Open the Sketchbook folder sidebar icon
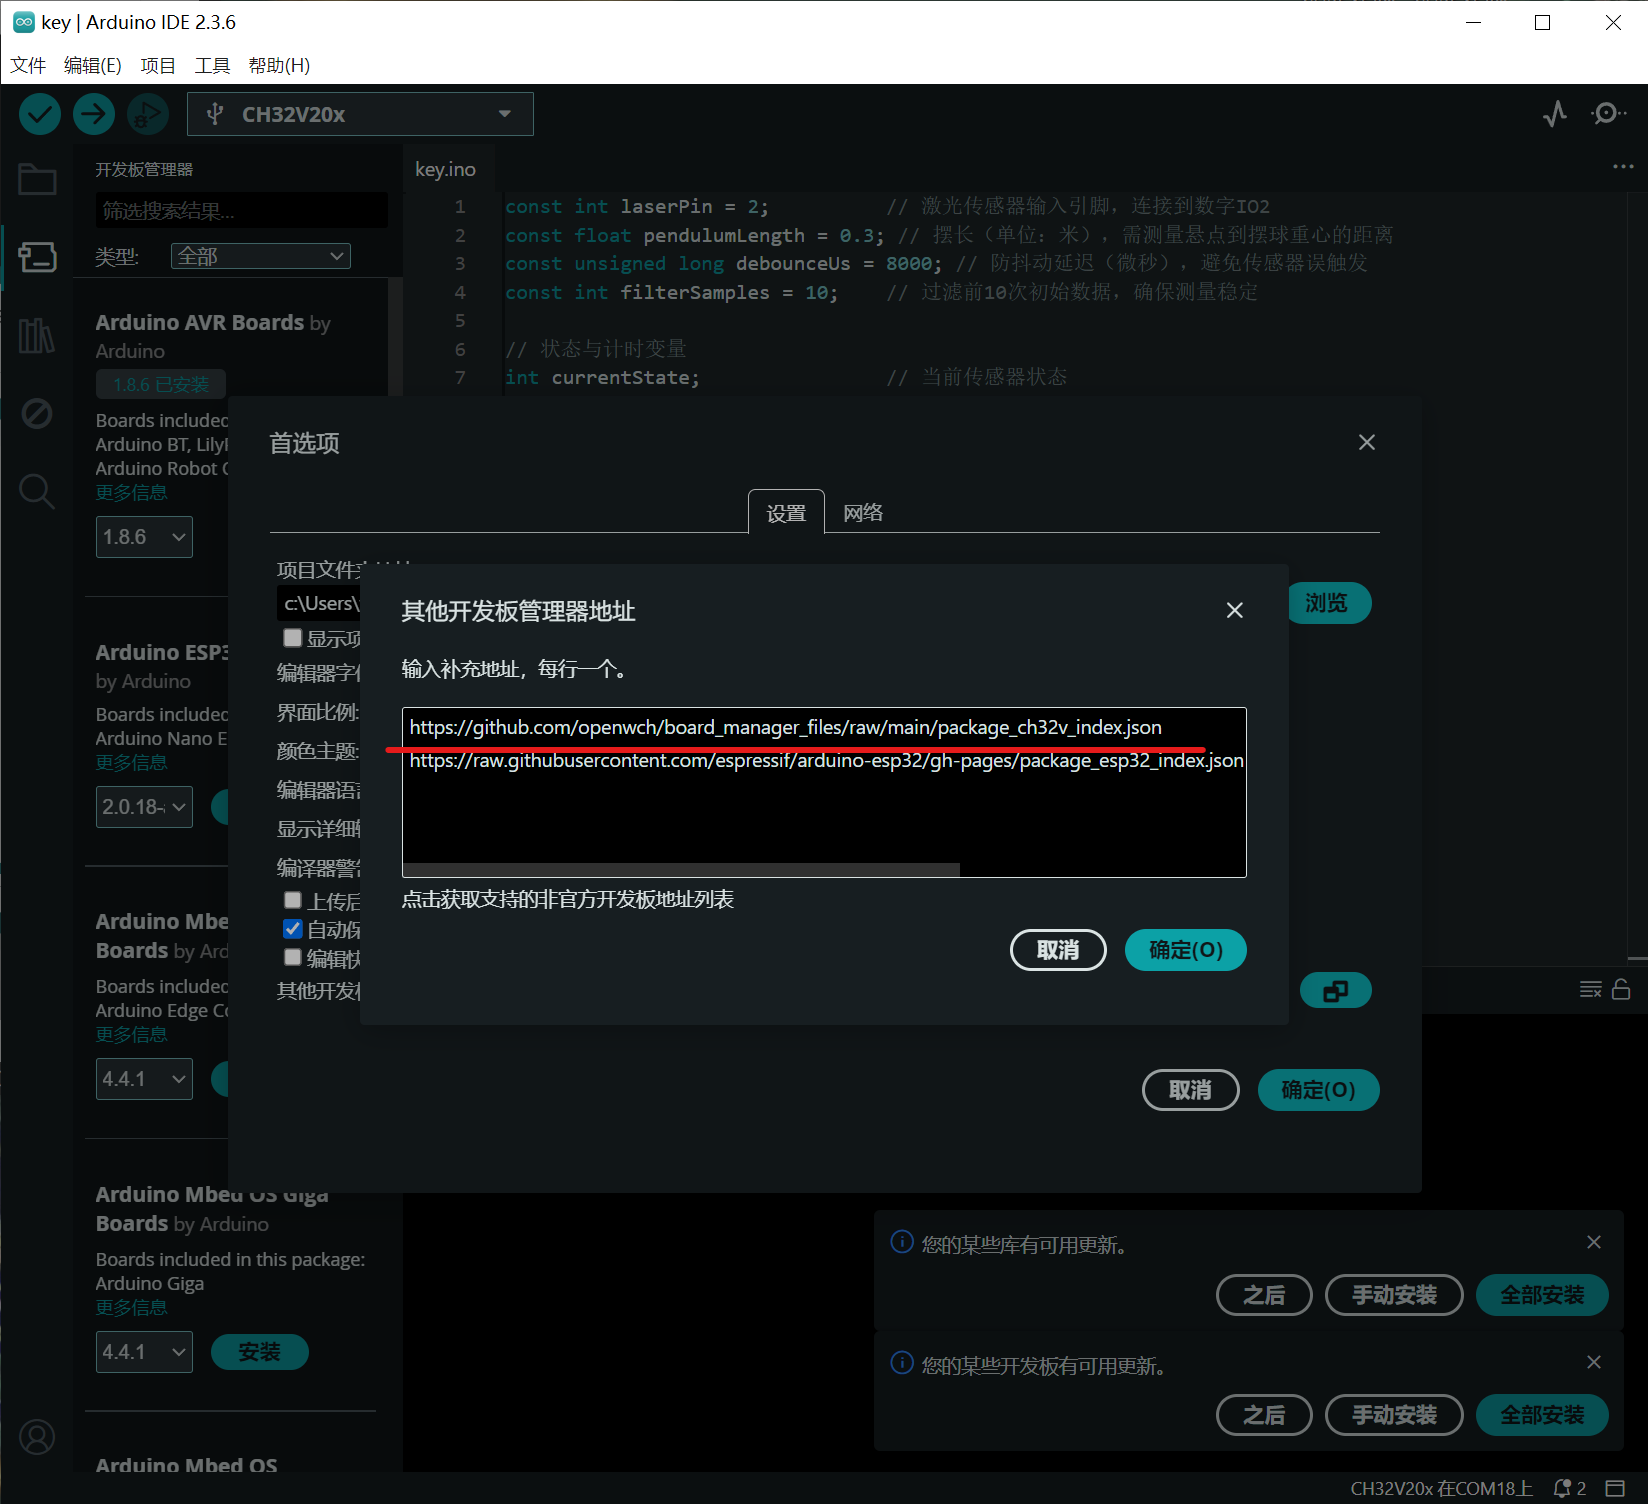 coord(37,180)
